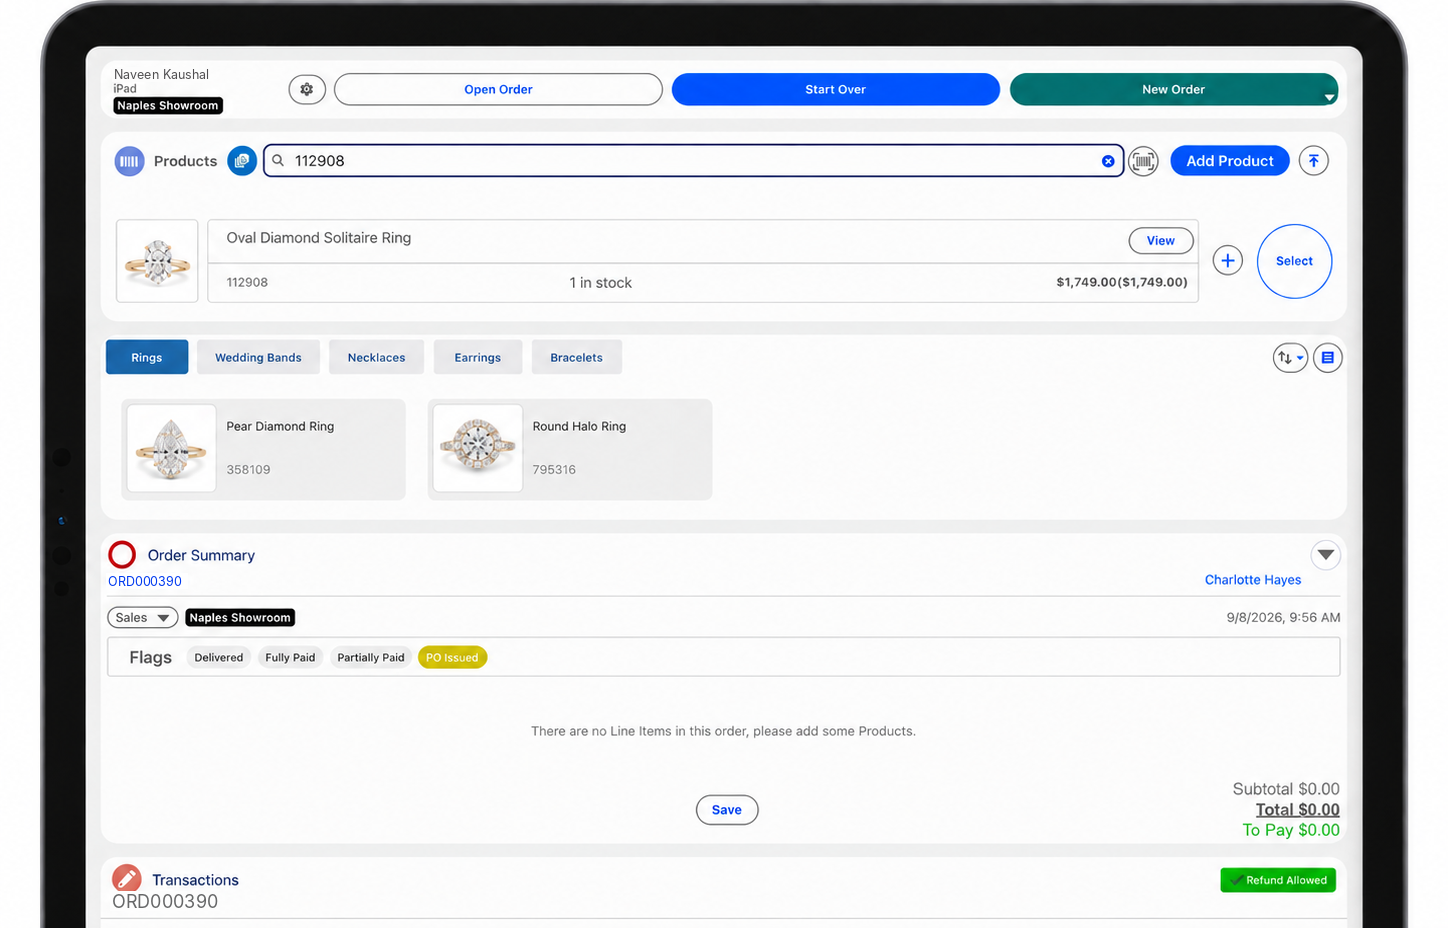Toggle the Delivered flag
The width and height of the screenshot is (1448, 928).
pyautogui.click(x=219, y=658)
